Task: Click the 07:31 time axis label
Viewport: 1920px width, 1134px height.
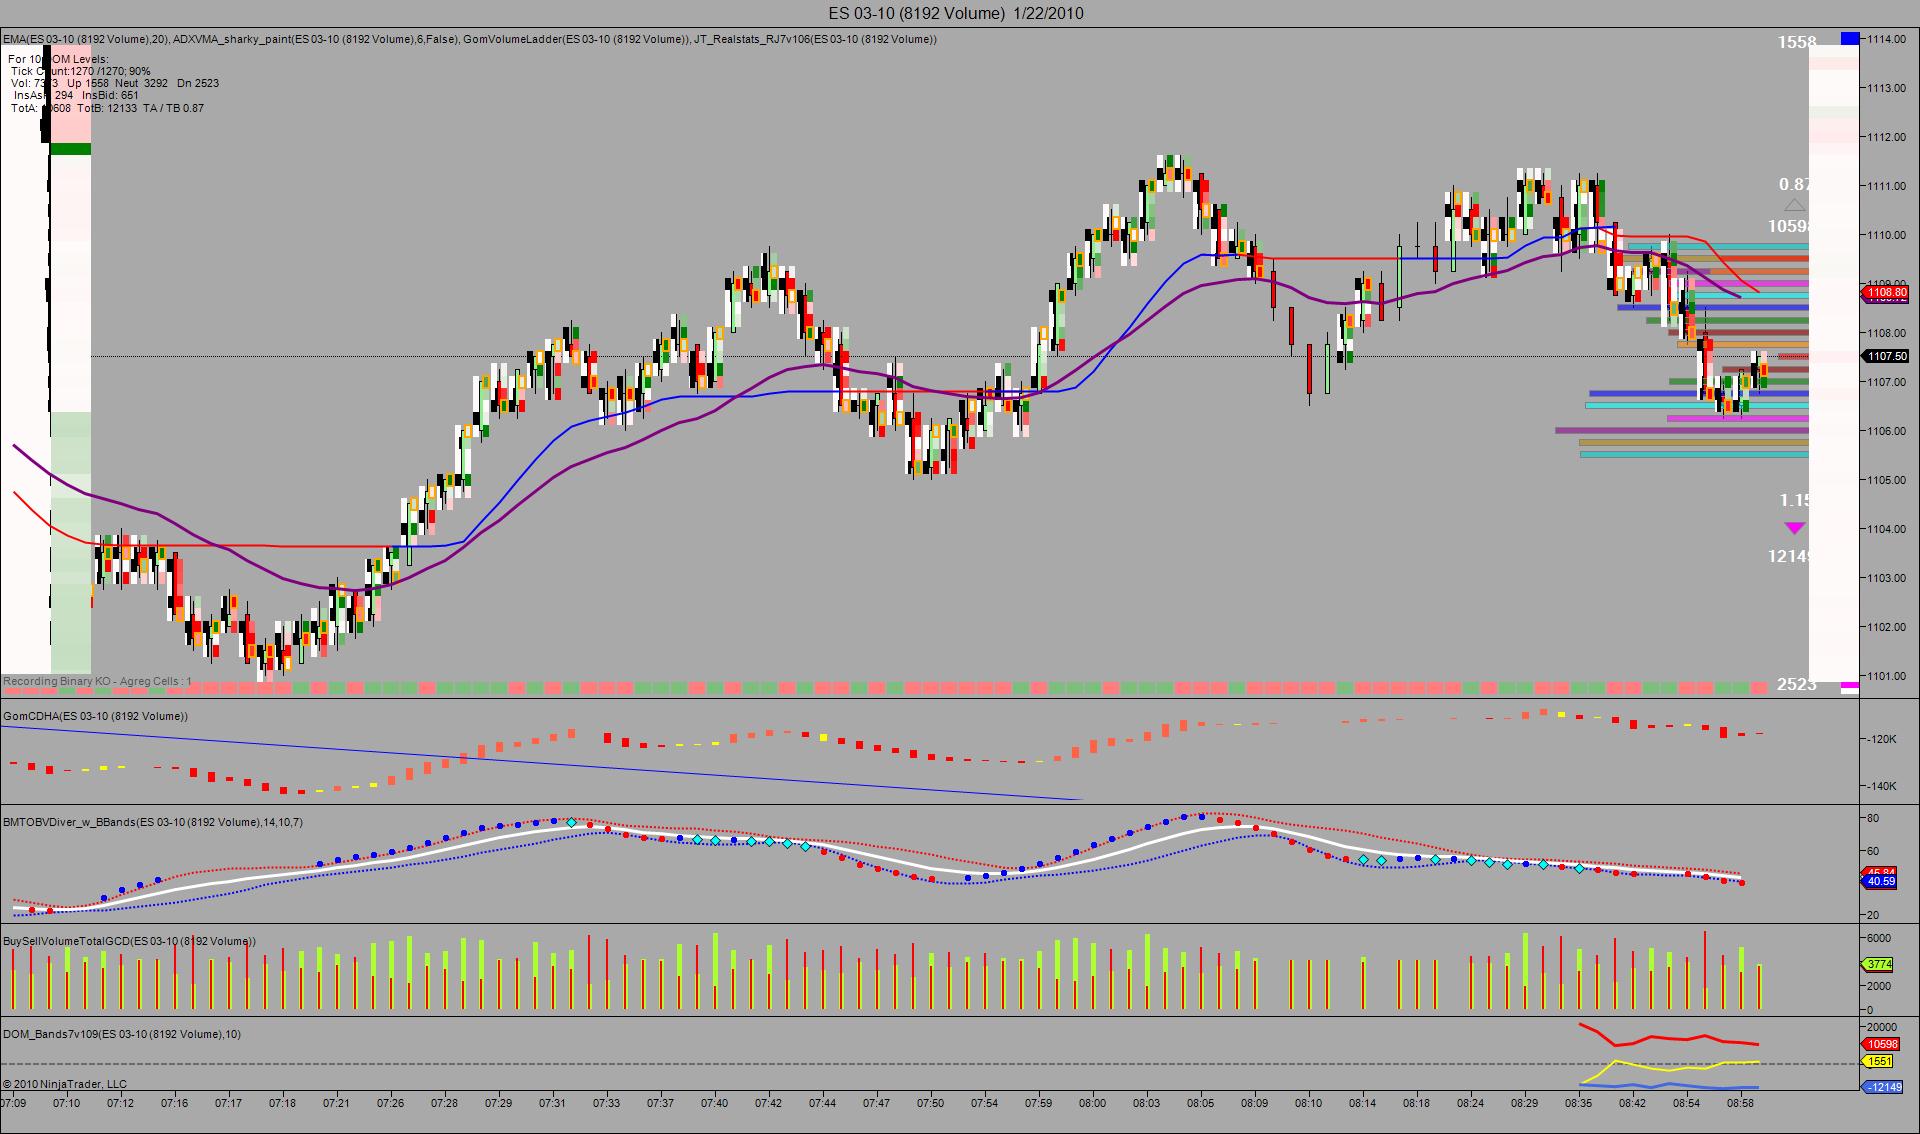Action: pos(552,1103)
